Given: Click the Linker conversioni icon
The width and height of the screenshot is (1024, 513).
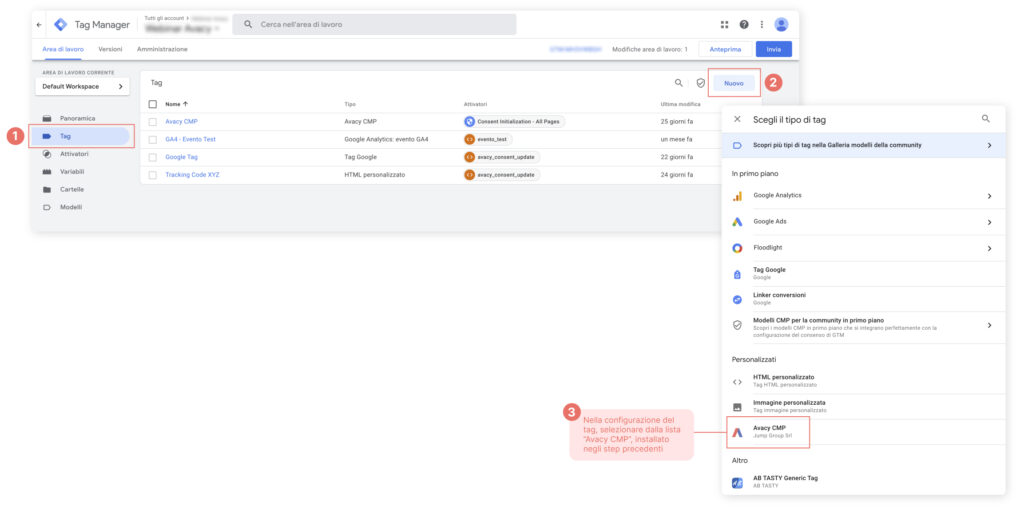Looking at the screenshot, I should pos(737,300).
